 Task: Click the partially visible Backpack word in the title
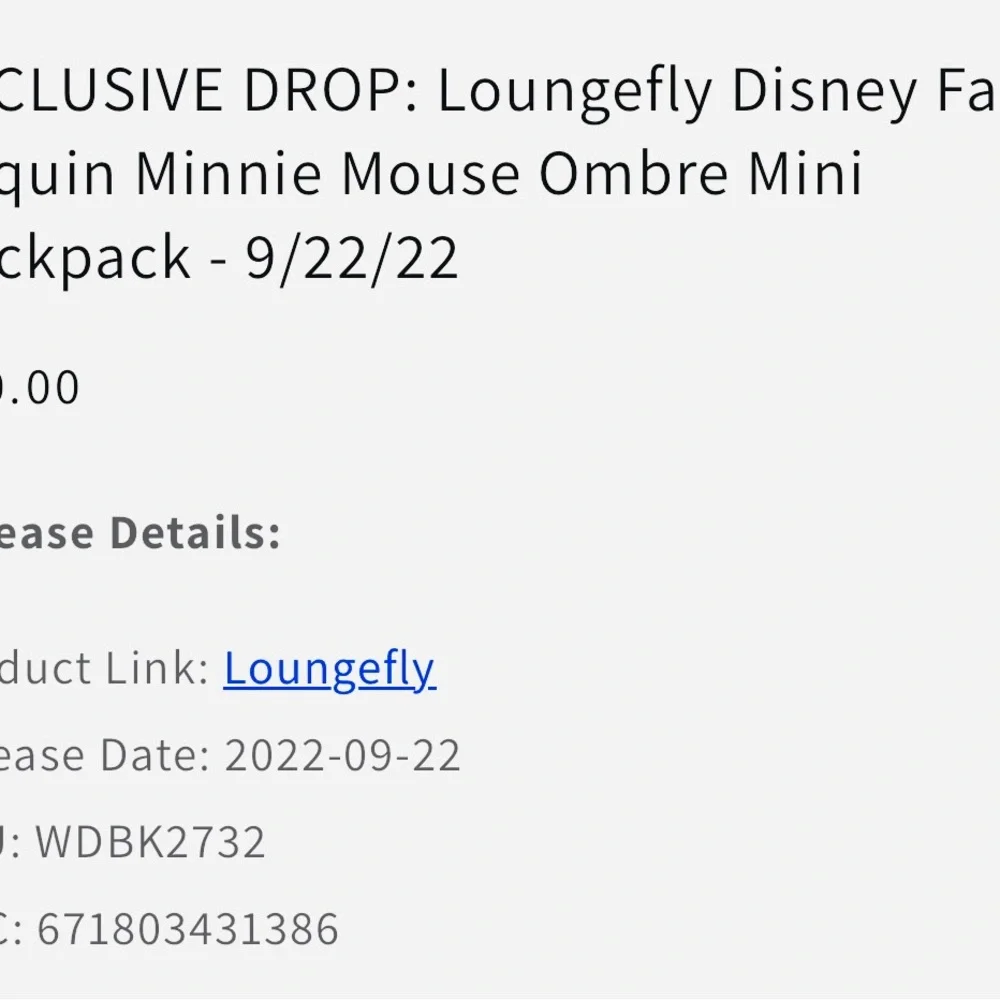coord(95,258)
